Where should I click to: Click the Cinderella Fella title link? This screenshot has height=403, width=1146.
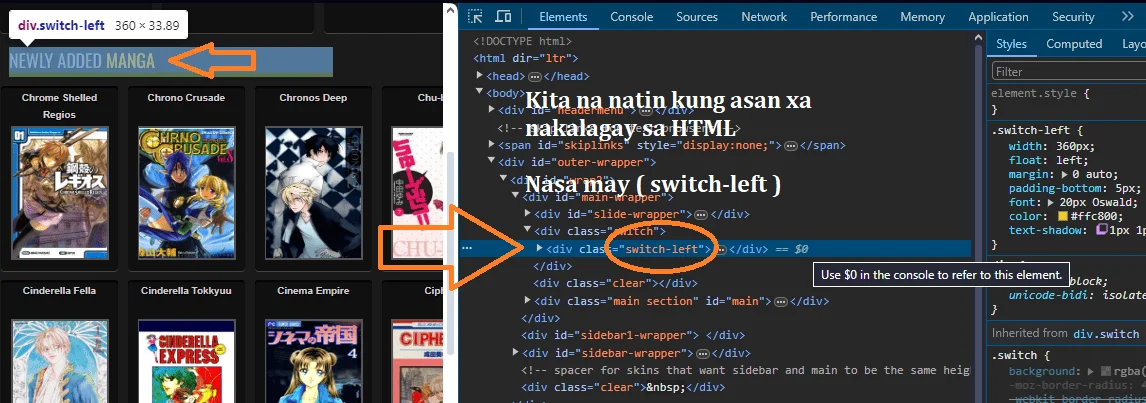tap(60, 290)
